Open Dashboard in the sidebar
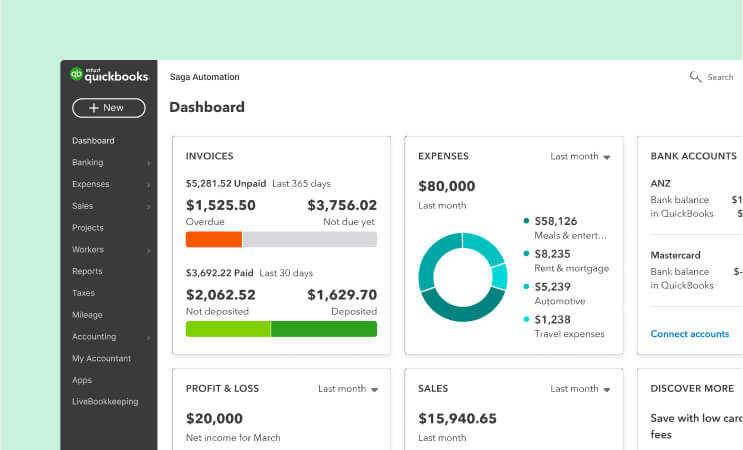Screen dimensions: 743x450 (x=93, y=141)
